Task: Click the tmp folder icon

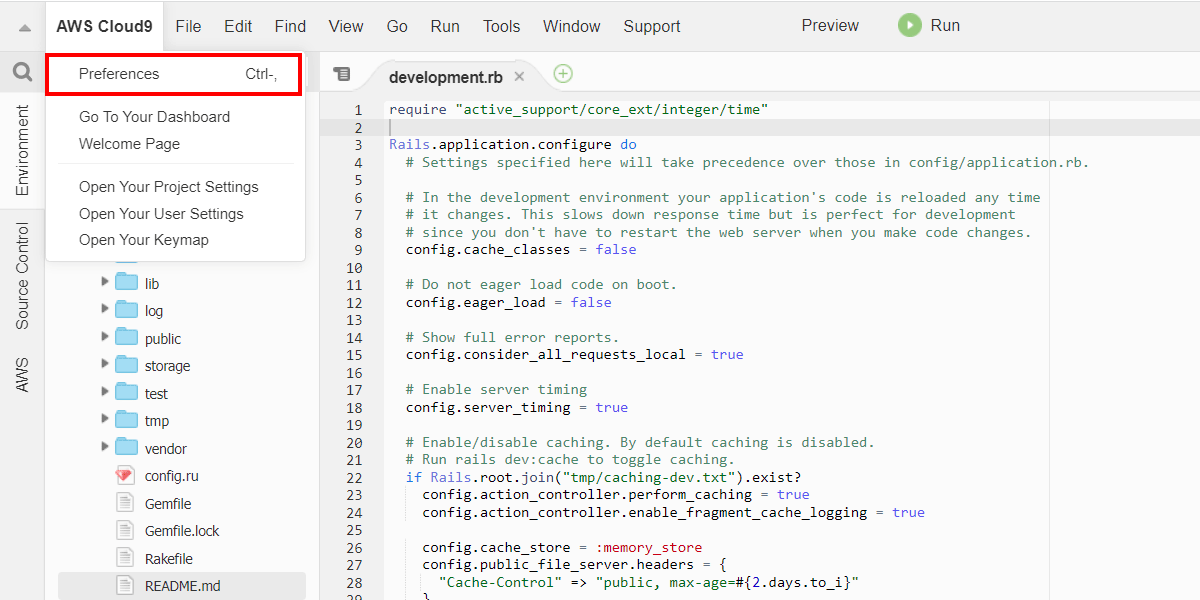Action: click(126, 420)
